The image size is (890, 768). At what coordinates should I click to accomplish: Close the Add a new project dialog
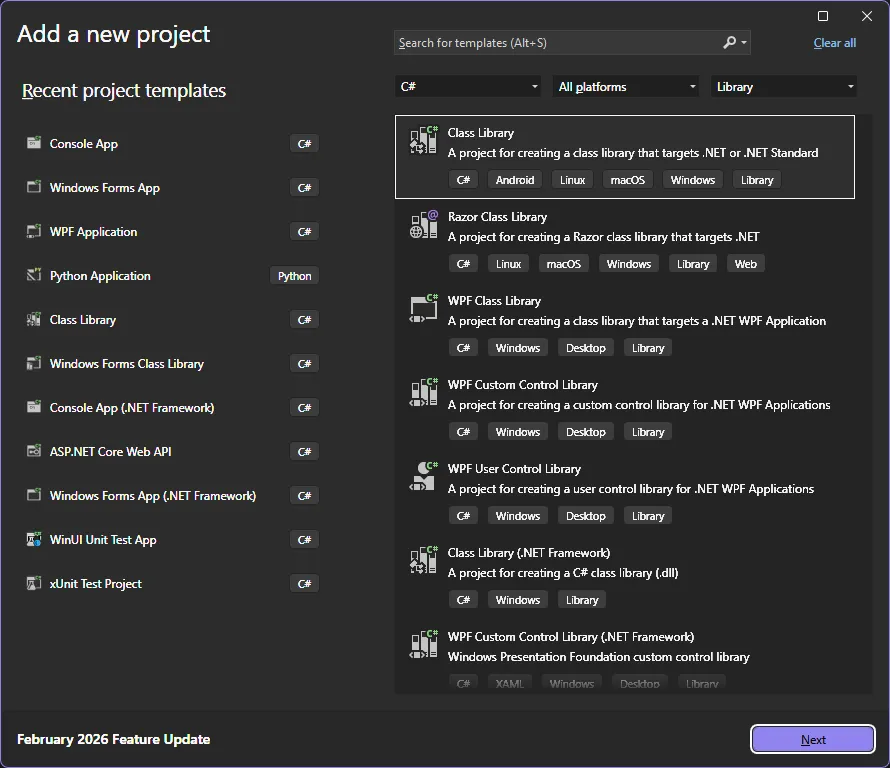click(867, 16)
